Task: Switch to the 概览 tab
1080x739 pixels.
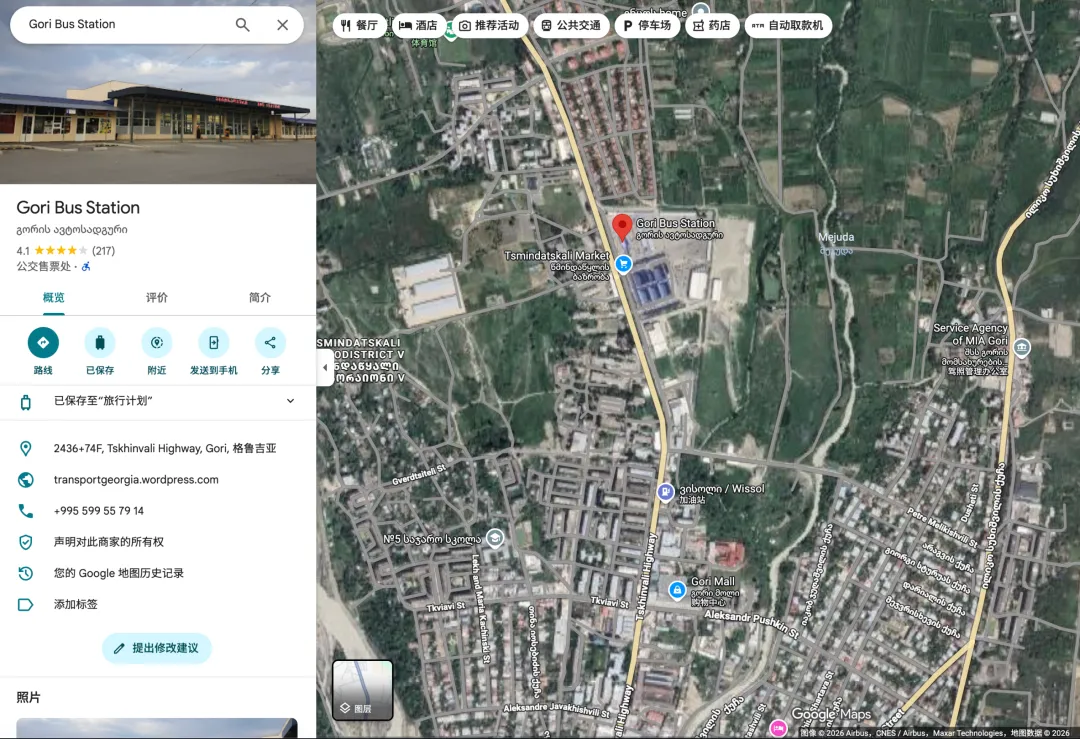Action: [54, 298]
